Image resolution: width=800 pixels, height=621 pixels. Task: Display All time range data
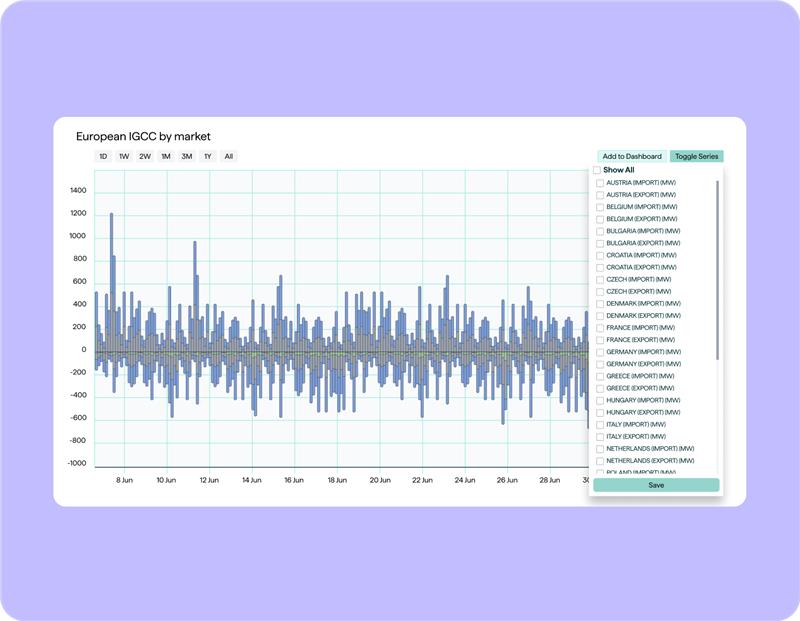[229, 157]
